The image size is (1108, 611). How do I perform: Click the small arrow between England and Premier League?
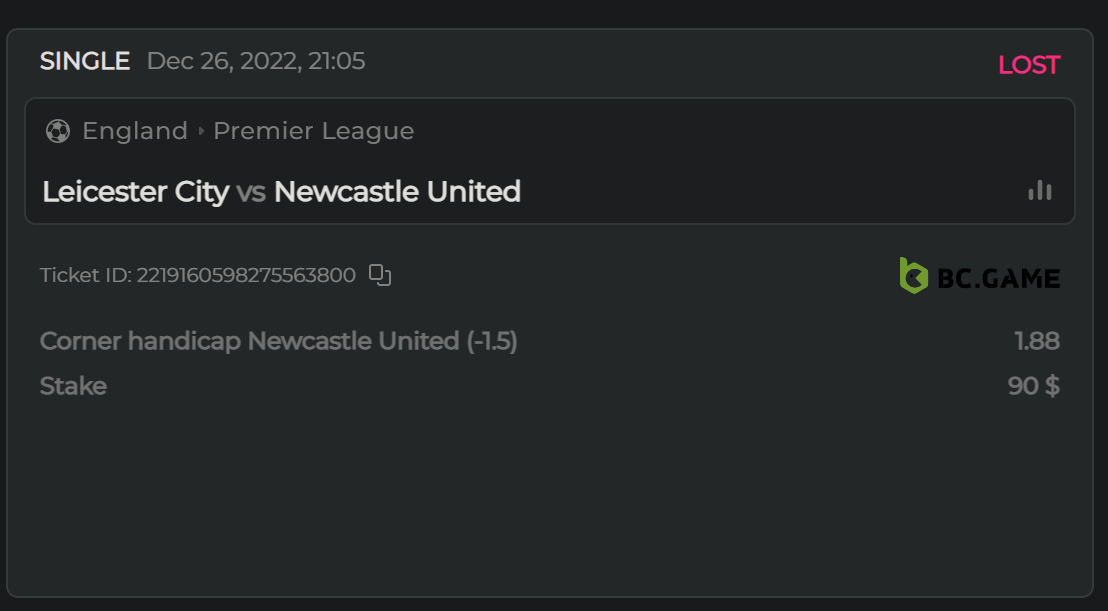pyautogui.click(x=201, y=131)
